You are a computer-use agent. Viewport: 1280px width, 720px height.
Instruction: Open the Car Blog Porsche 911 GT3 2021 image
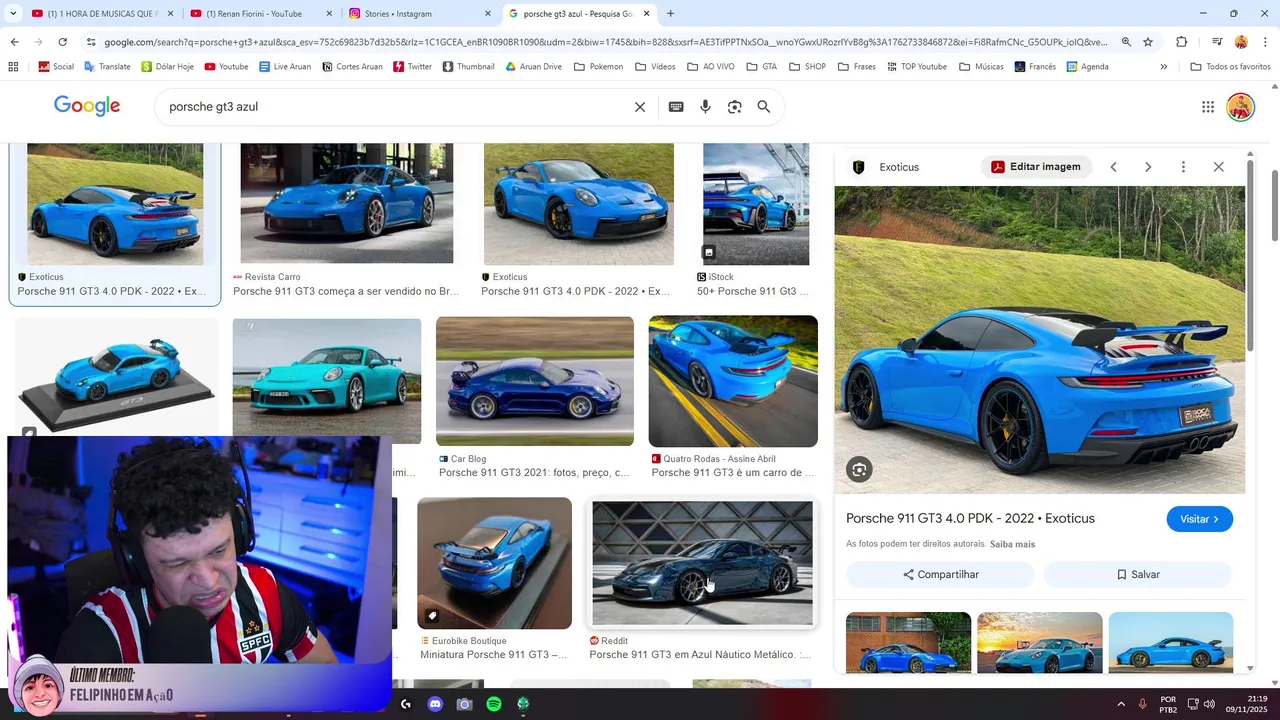tap(535, 381)
